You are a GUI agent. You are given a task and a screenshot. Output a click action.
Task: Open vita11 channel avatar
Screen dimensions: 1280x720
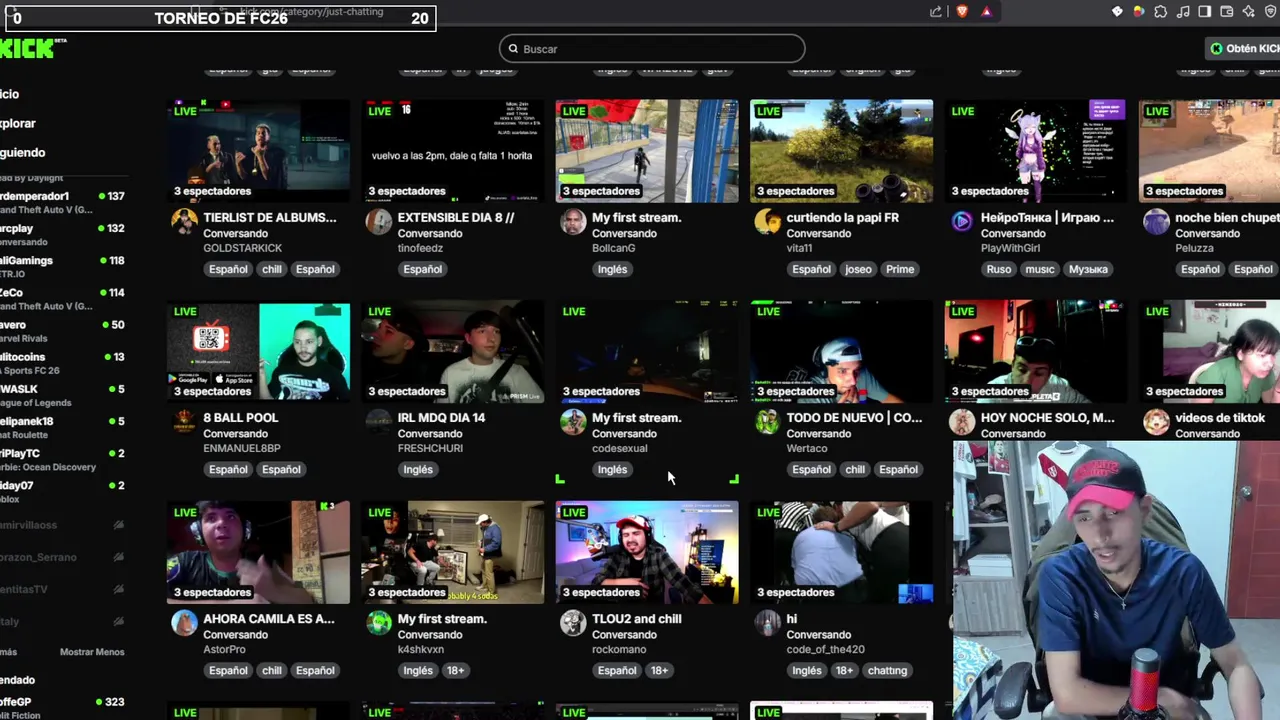pyautogui.click(x=767, y=221)
